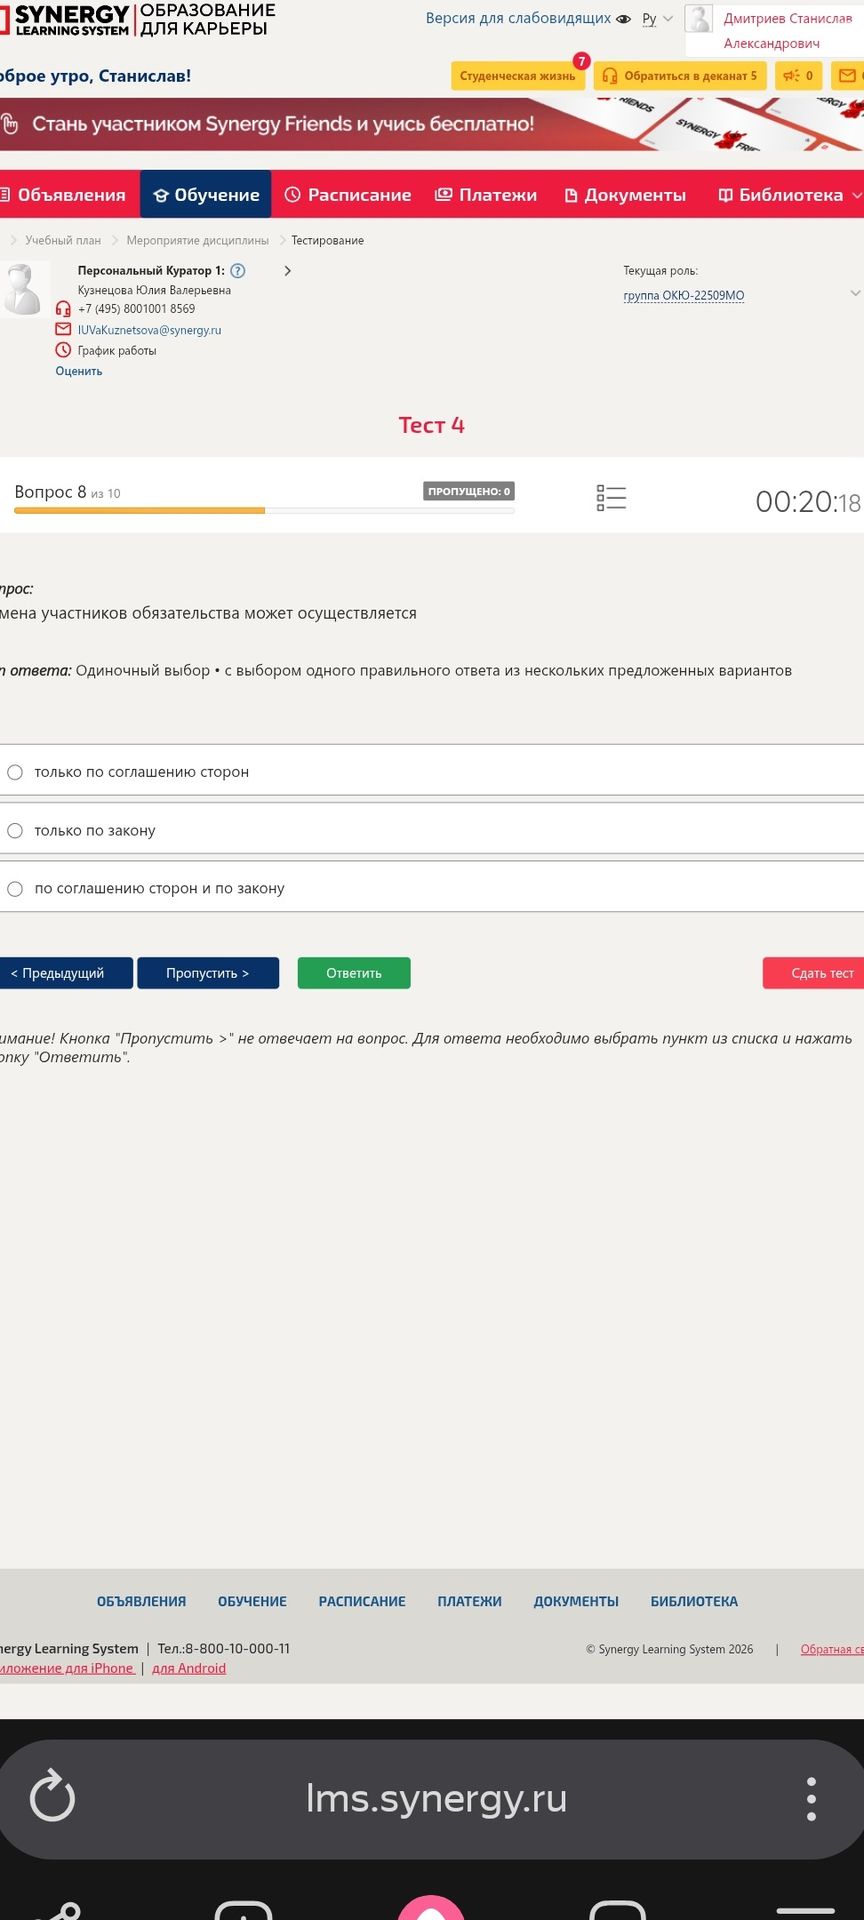The image size is (864, 1920).
Task: Select 'только по соглашению сторон' option
Action: coord(432,772)
